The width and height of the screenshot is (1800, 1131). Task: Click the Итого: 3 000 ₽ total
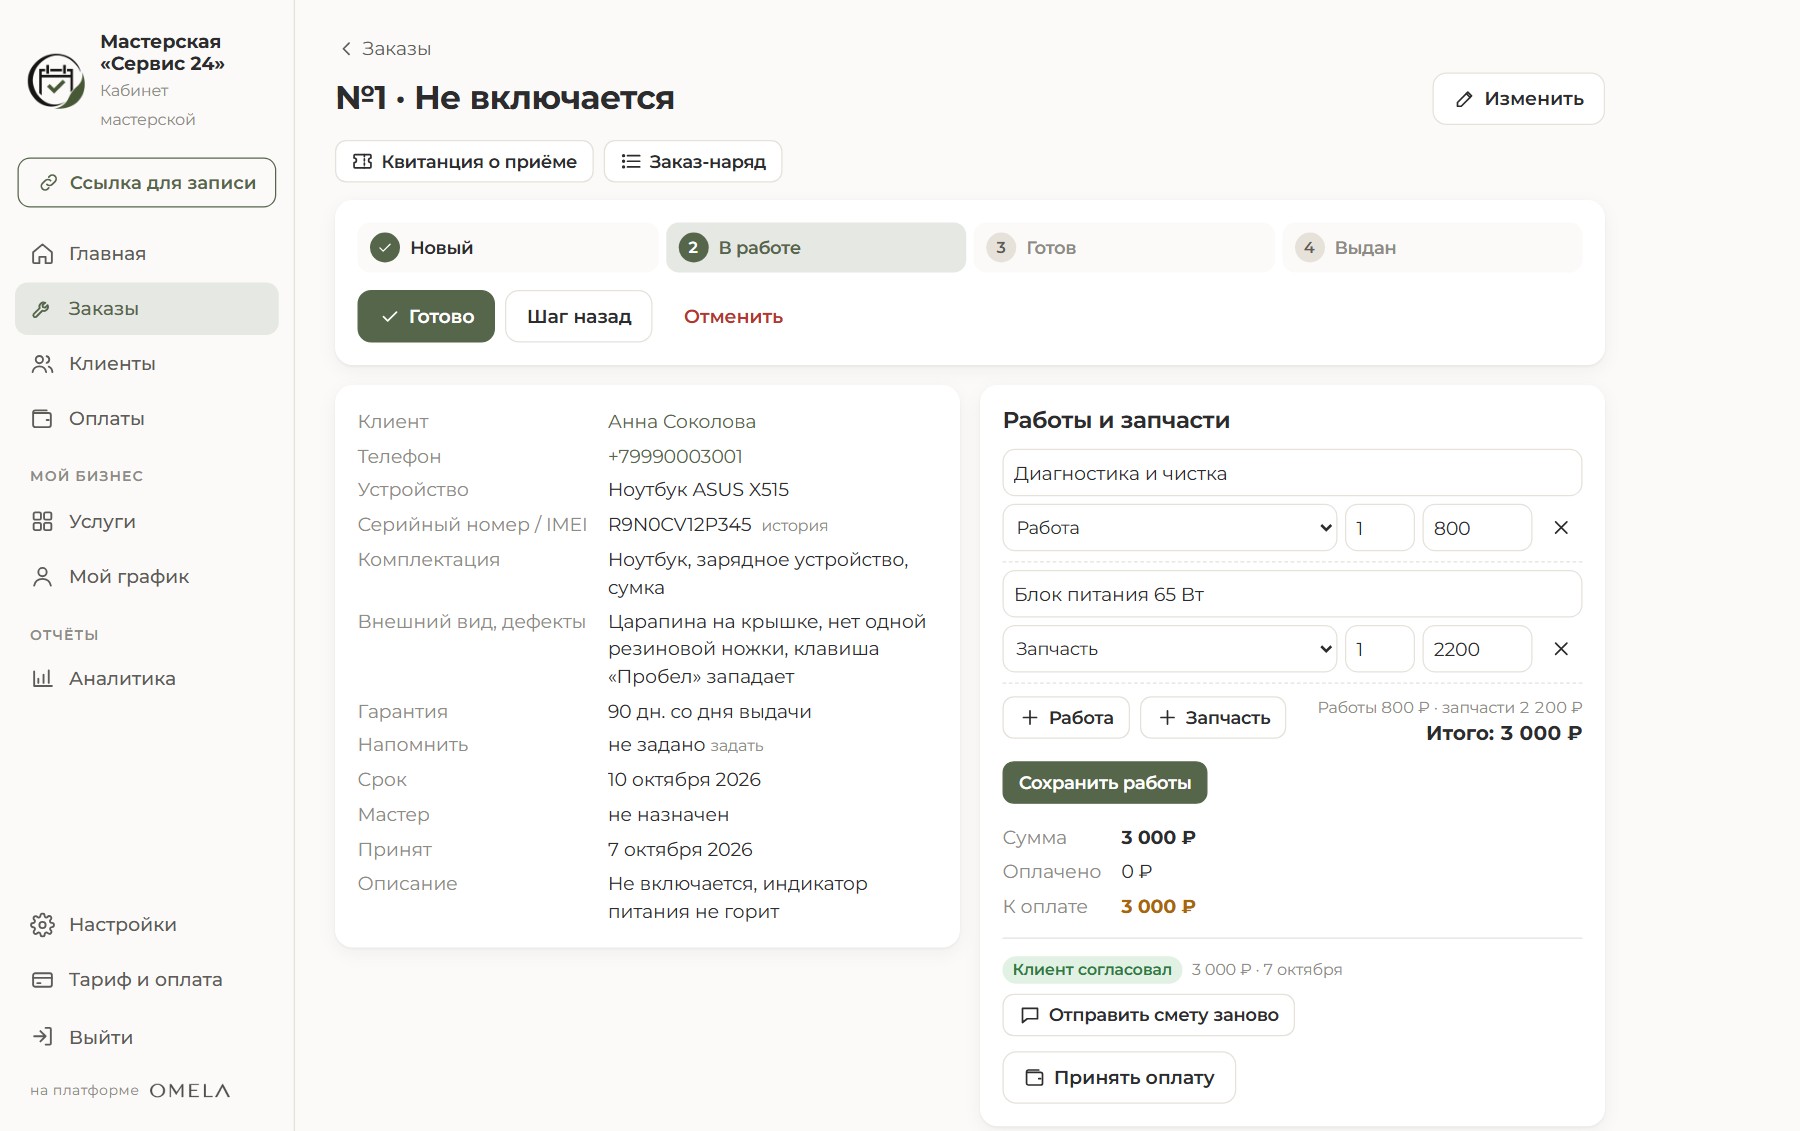click(1504, 733)
